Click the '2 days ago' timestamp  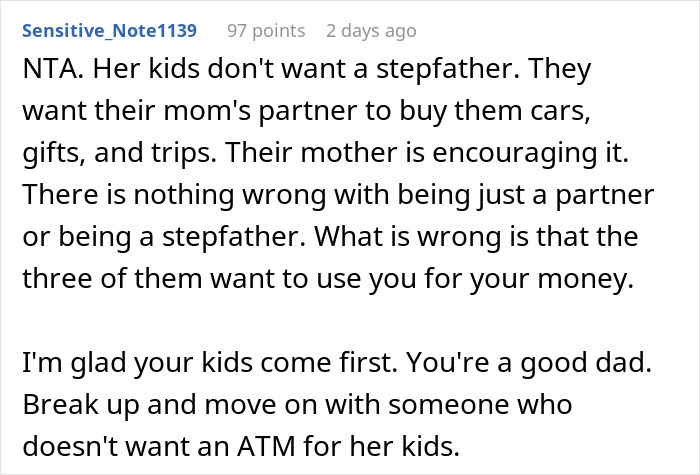(x=370, y=31)
